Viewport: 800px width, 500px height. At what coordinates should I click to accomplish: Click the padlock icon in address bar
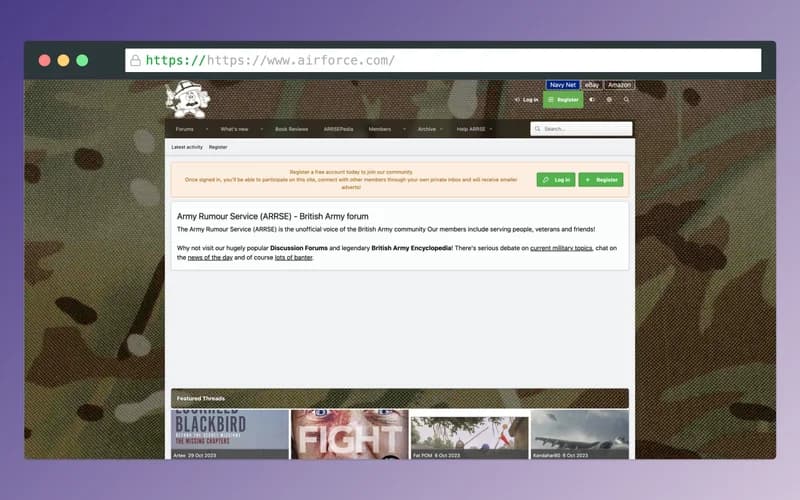pyautogui.click(x=135, y=61)
